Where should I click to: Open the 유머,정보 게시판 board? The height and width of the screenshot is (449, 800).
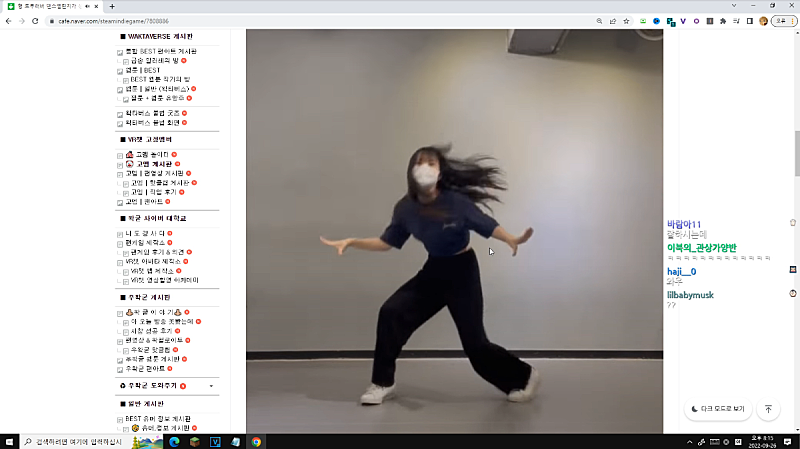click(x=164, y=428)
